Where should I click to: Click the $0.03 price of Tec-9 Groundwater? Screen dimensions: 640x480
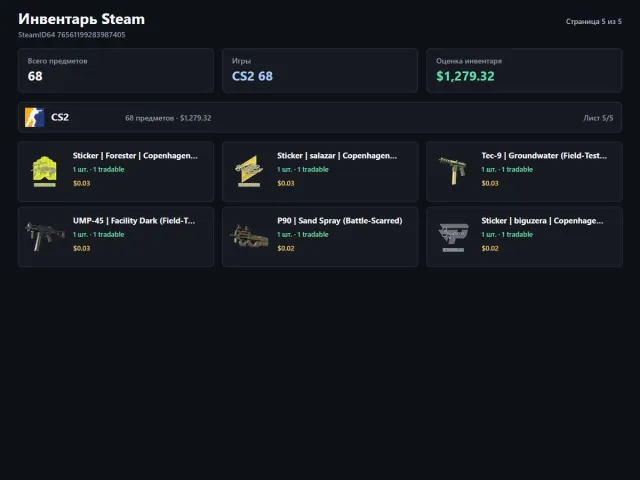pos(490,183)
